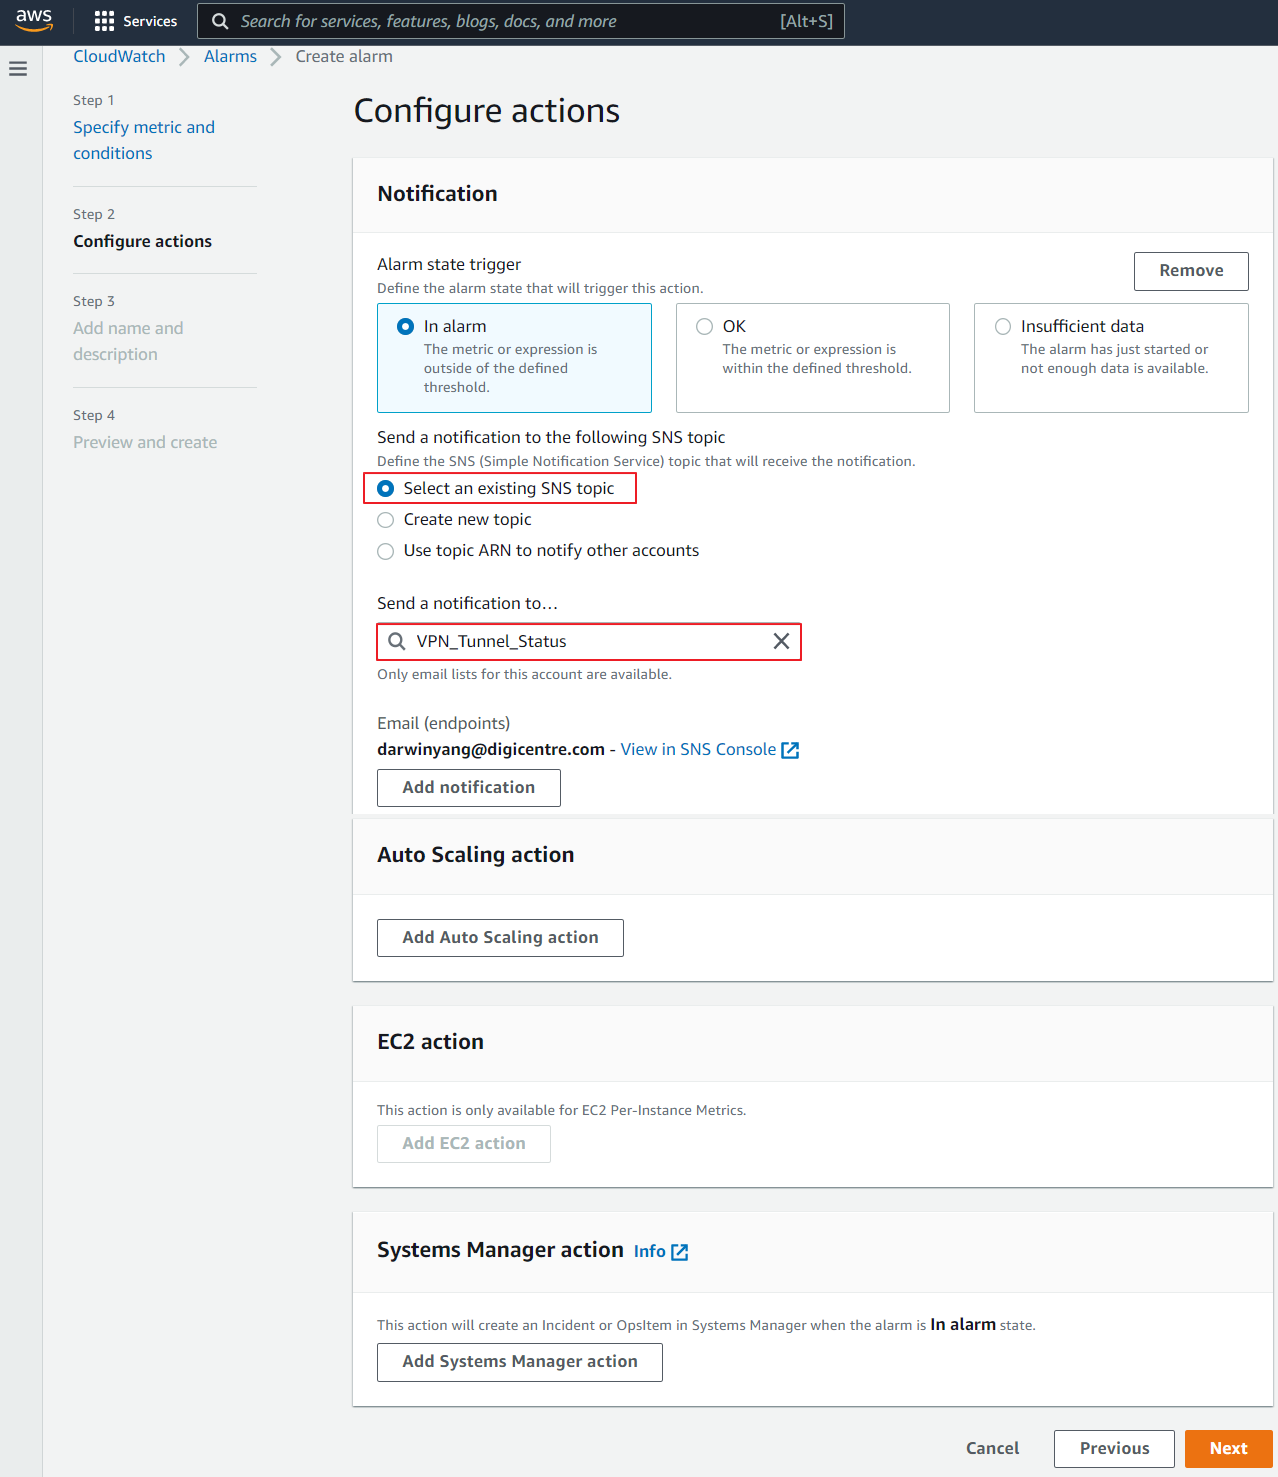The width and height of the screenshot is (1278, 1477).
Task: Click the search icon in top bar
Action: click(x=220, y=21)
